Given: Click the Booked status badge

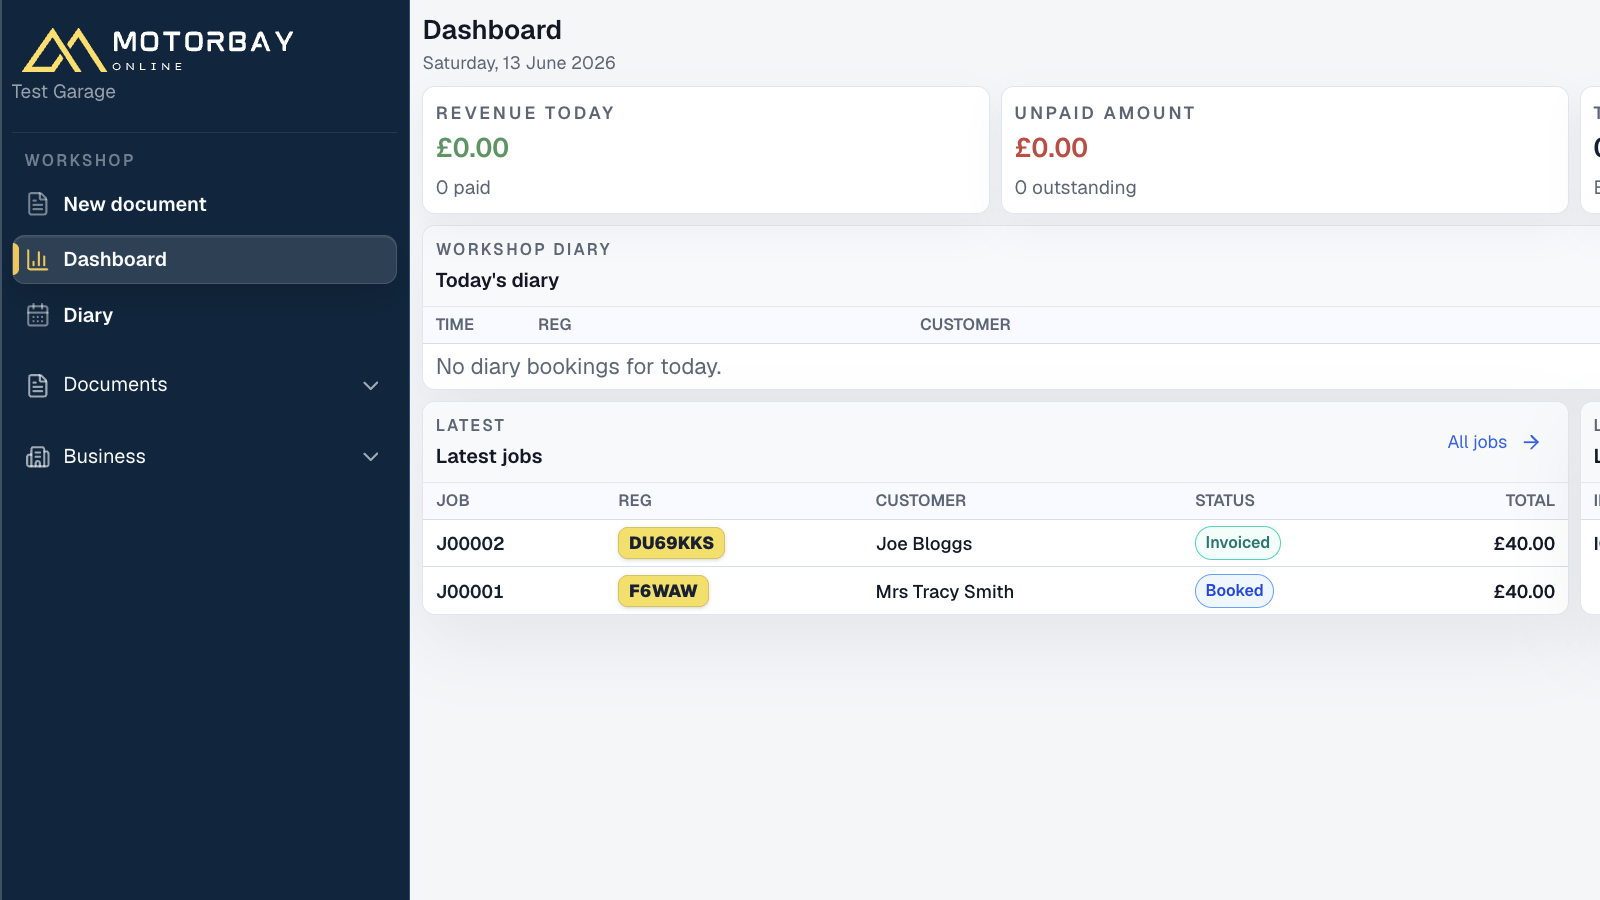Looking at the screenshot, I should [1234, 591].
